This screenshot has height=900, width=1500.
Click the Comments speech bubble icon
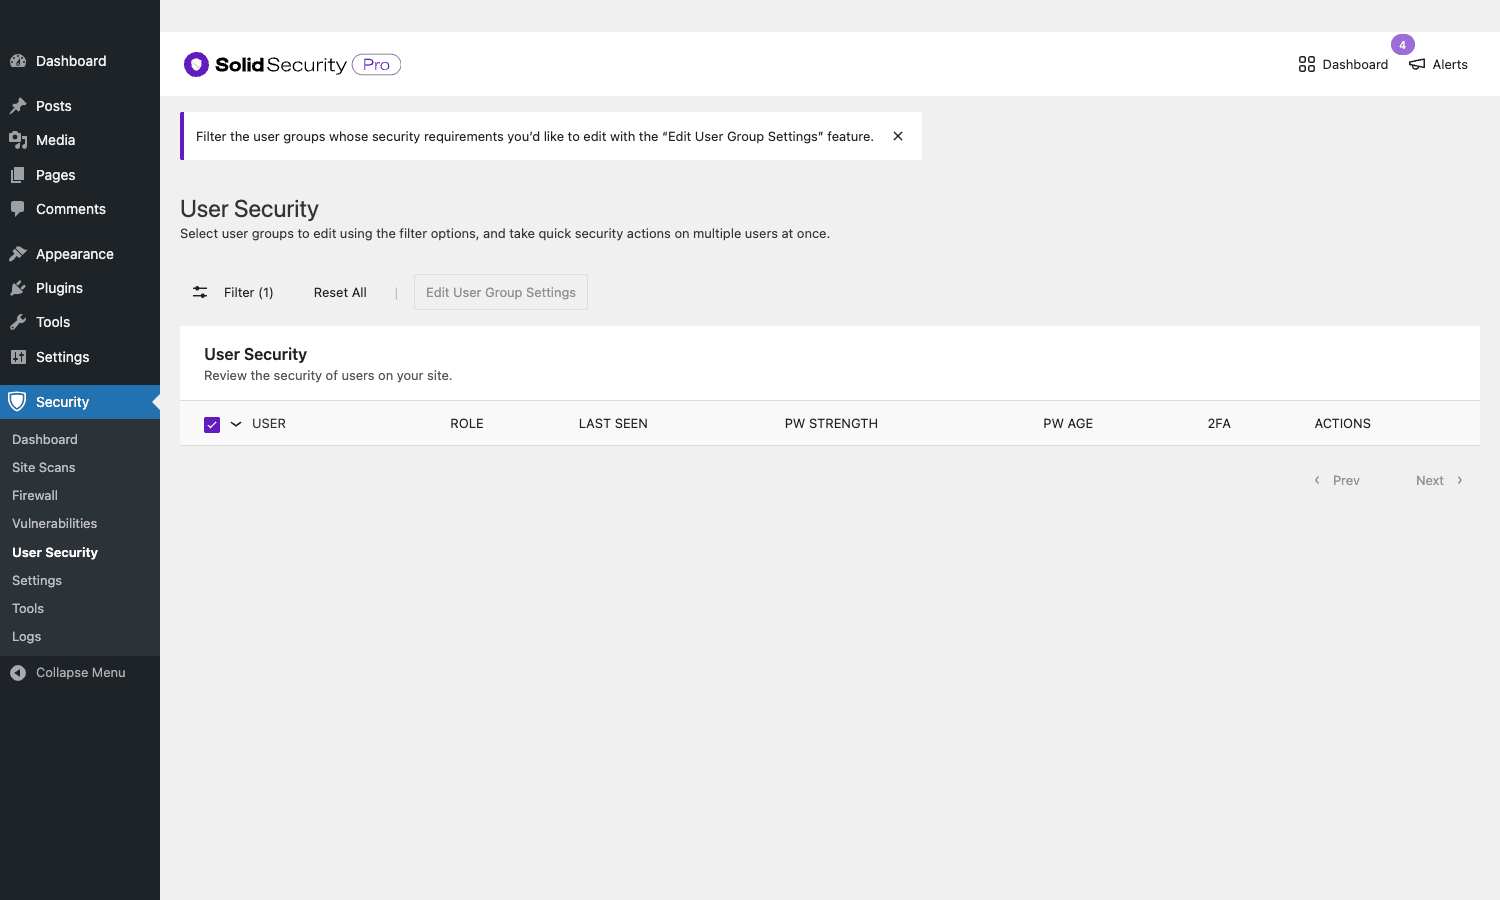[18, 209]
